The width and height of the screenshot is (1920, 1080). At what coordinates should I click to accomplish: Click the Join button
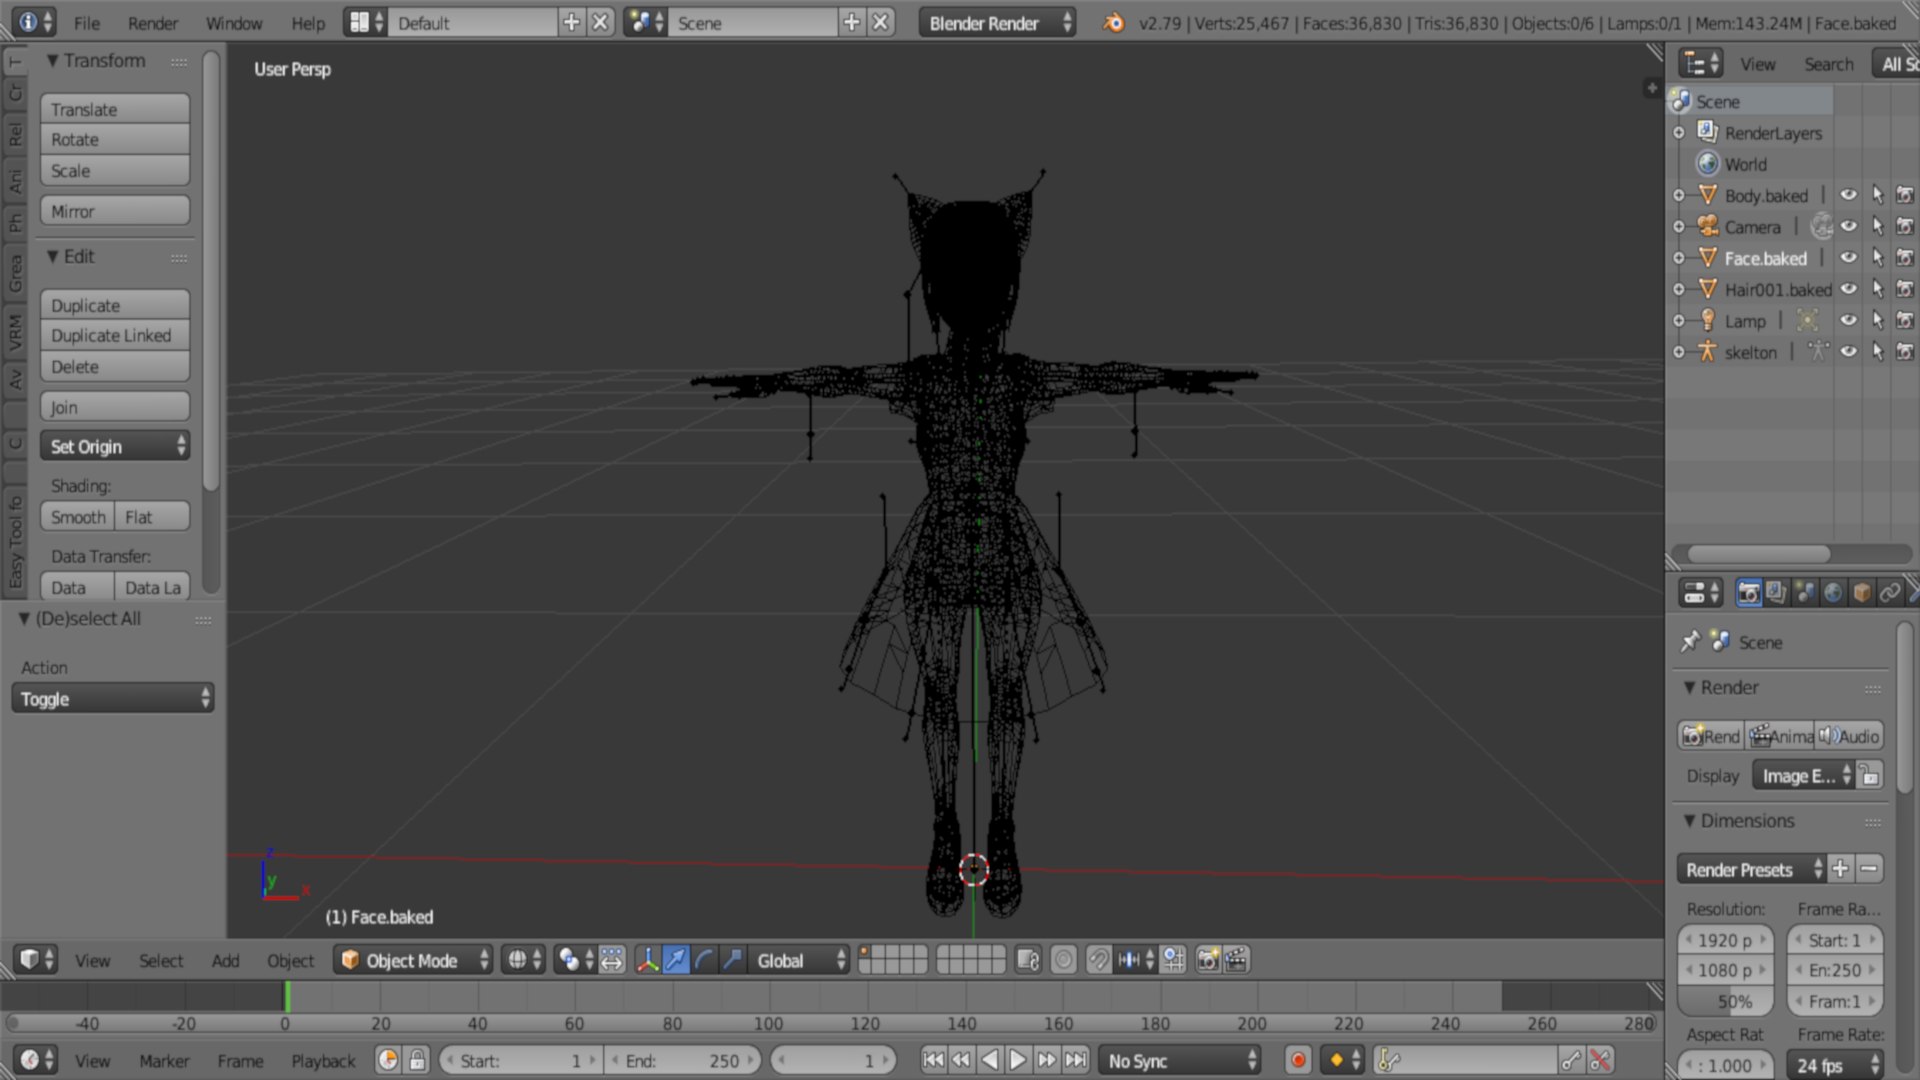click(x=115, y=407)
